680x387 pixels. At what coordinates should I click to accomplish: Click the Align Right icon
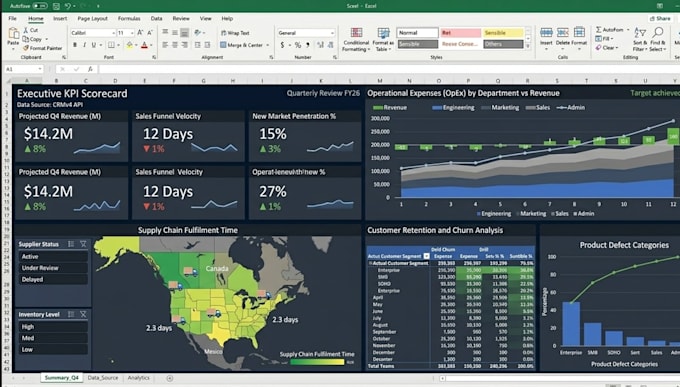pos(185,45)
